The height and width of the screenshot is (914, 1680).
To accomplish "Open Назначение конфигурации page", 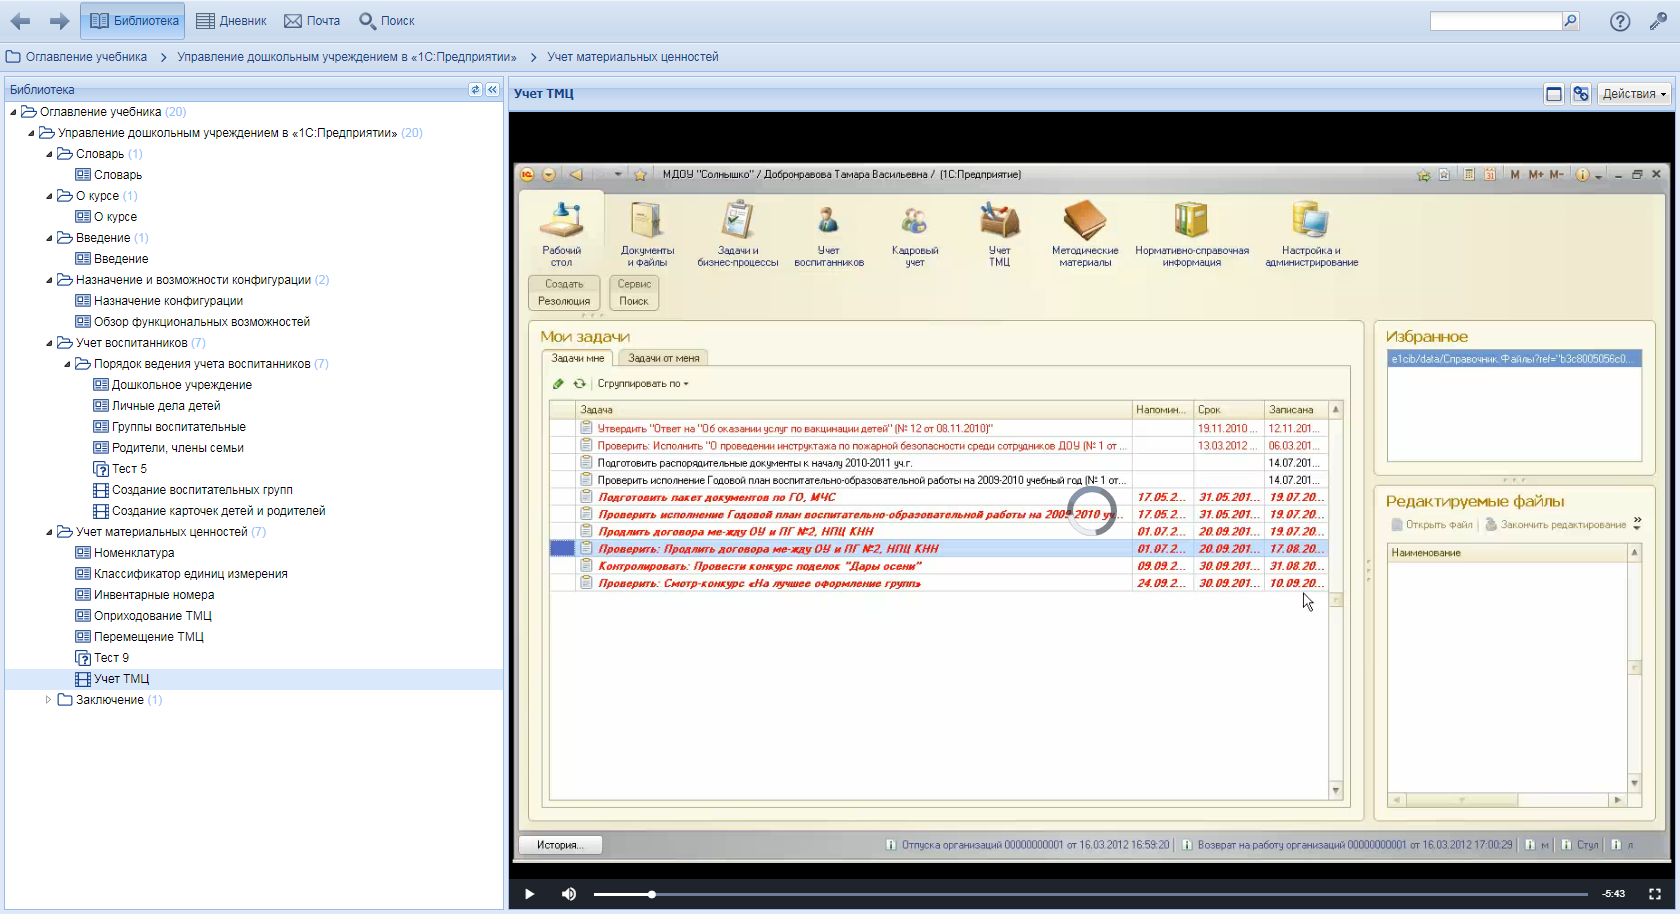I will click(x=168, y=301).
